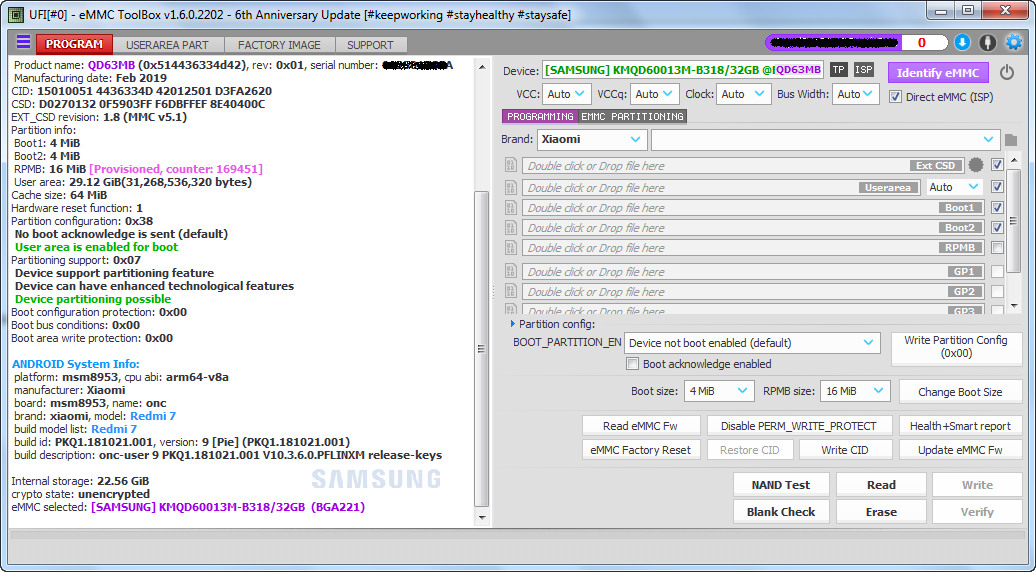Open the empty model dropdown next to Brand
This screenshot has height=572, width=1036.
825,139
